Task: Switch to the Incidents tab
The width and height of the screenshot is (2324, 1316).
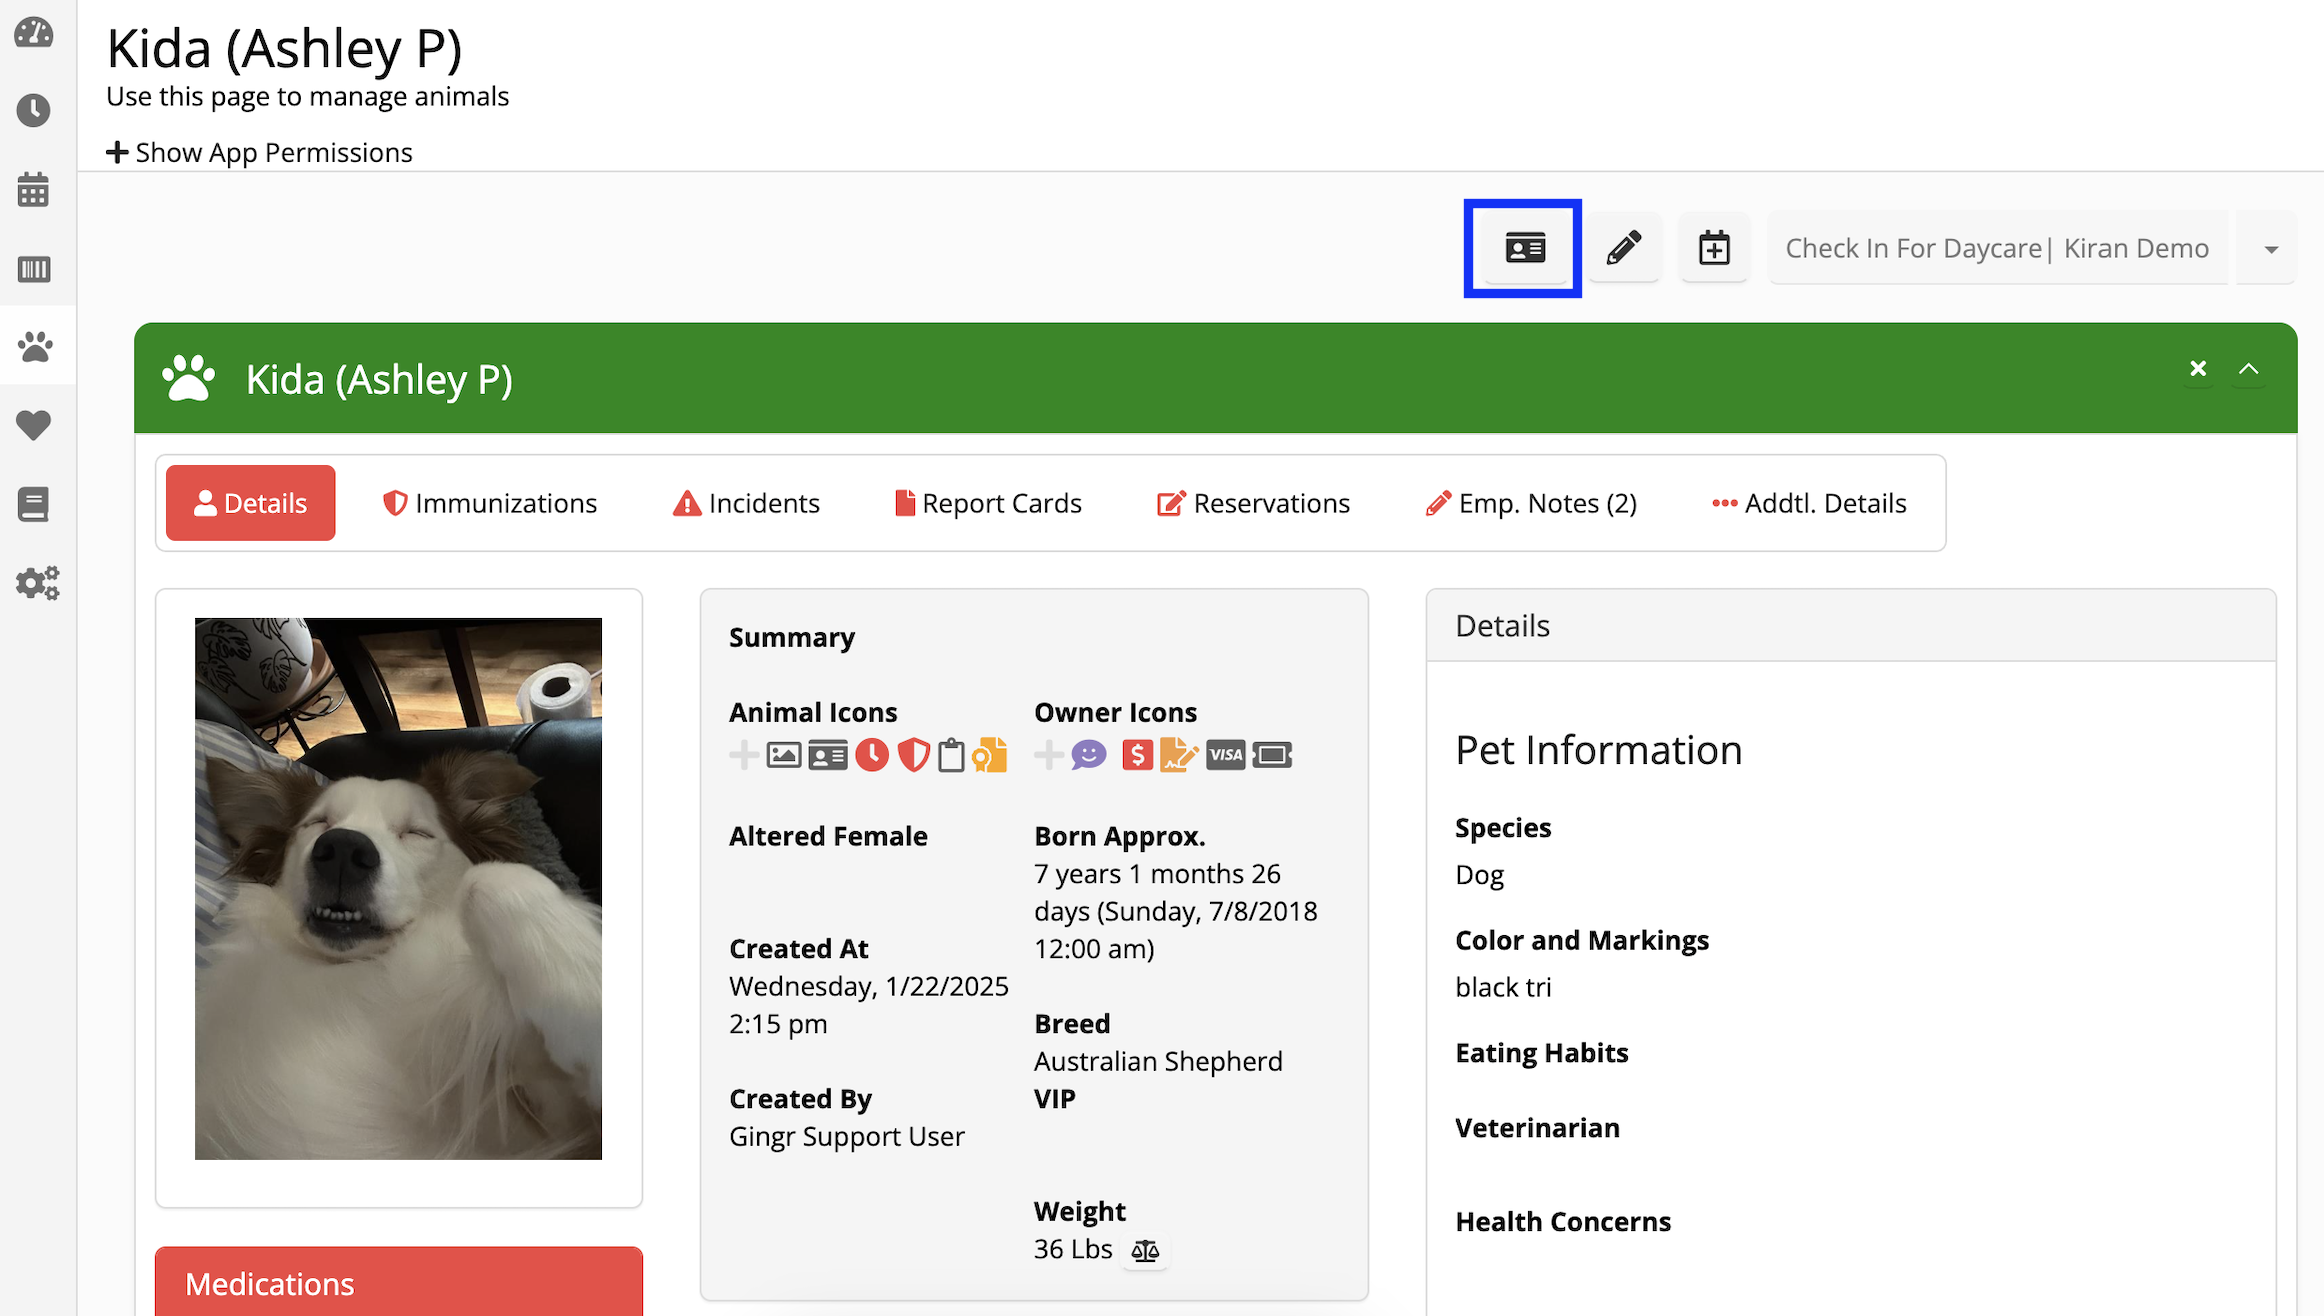Action: 746,503
